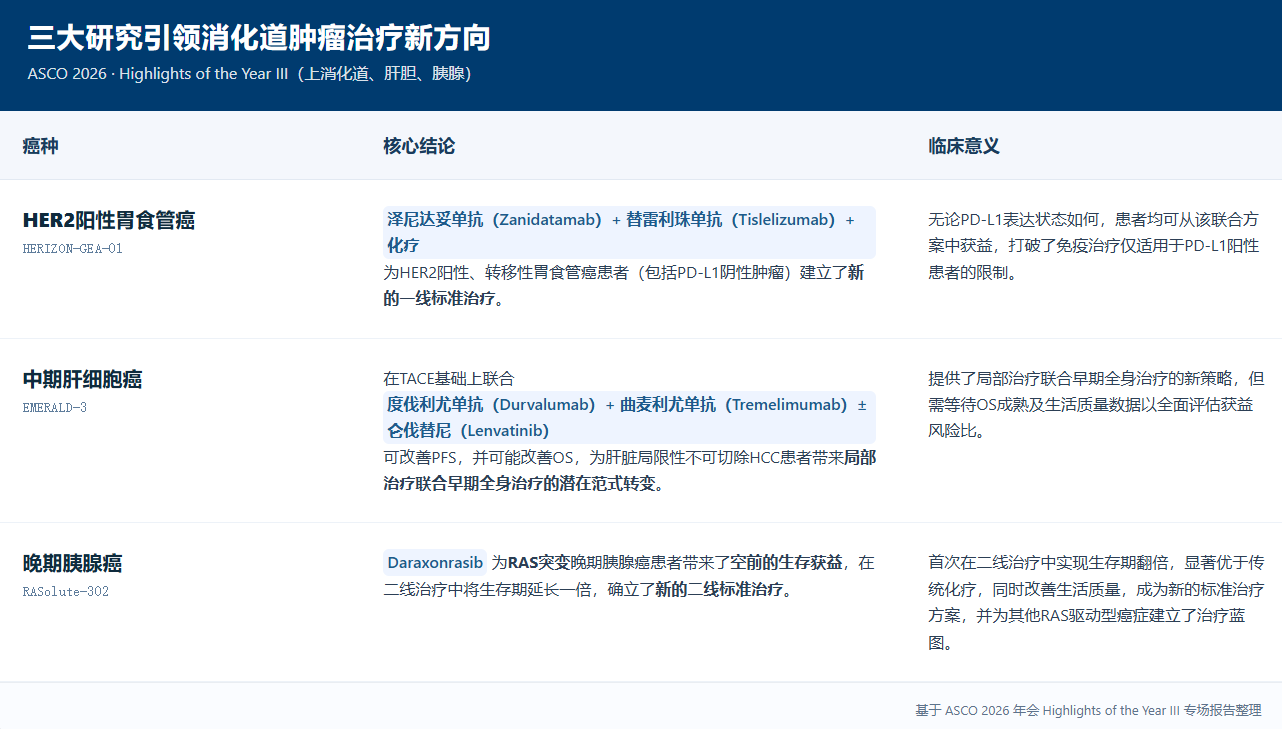Image resolution: width=1282 pixels, height=729 pixels.
Task: Click the sentence starting 可改善PFS
Action: [630, 471]
